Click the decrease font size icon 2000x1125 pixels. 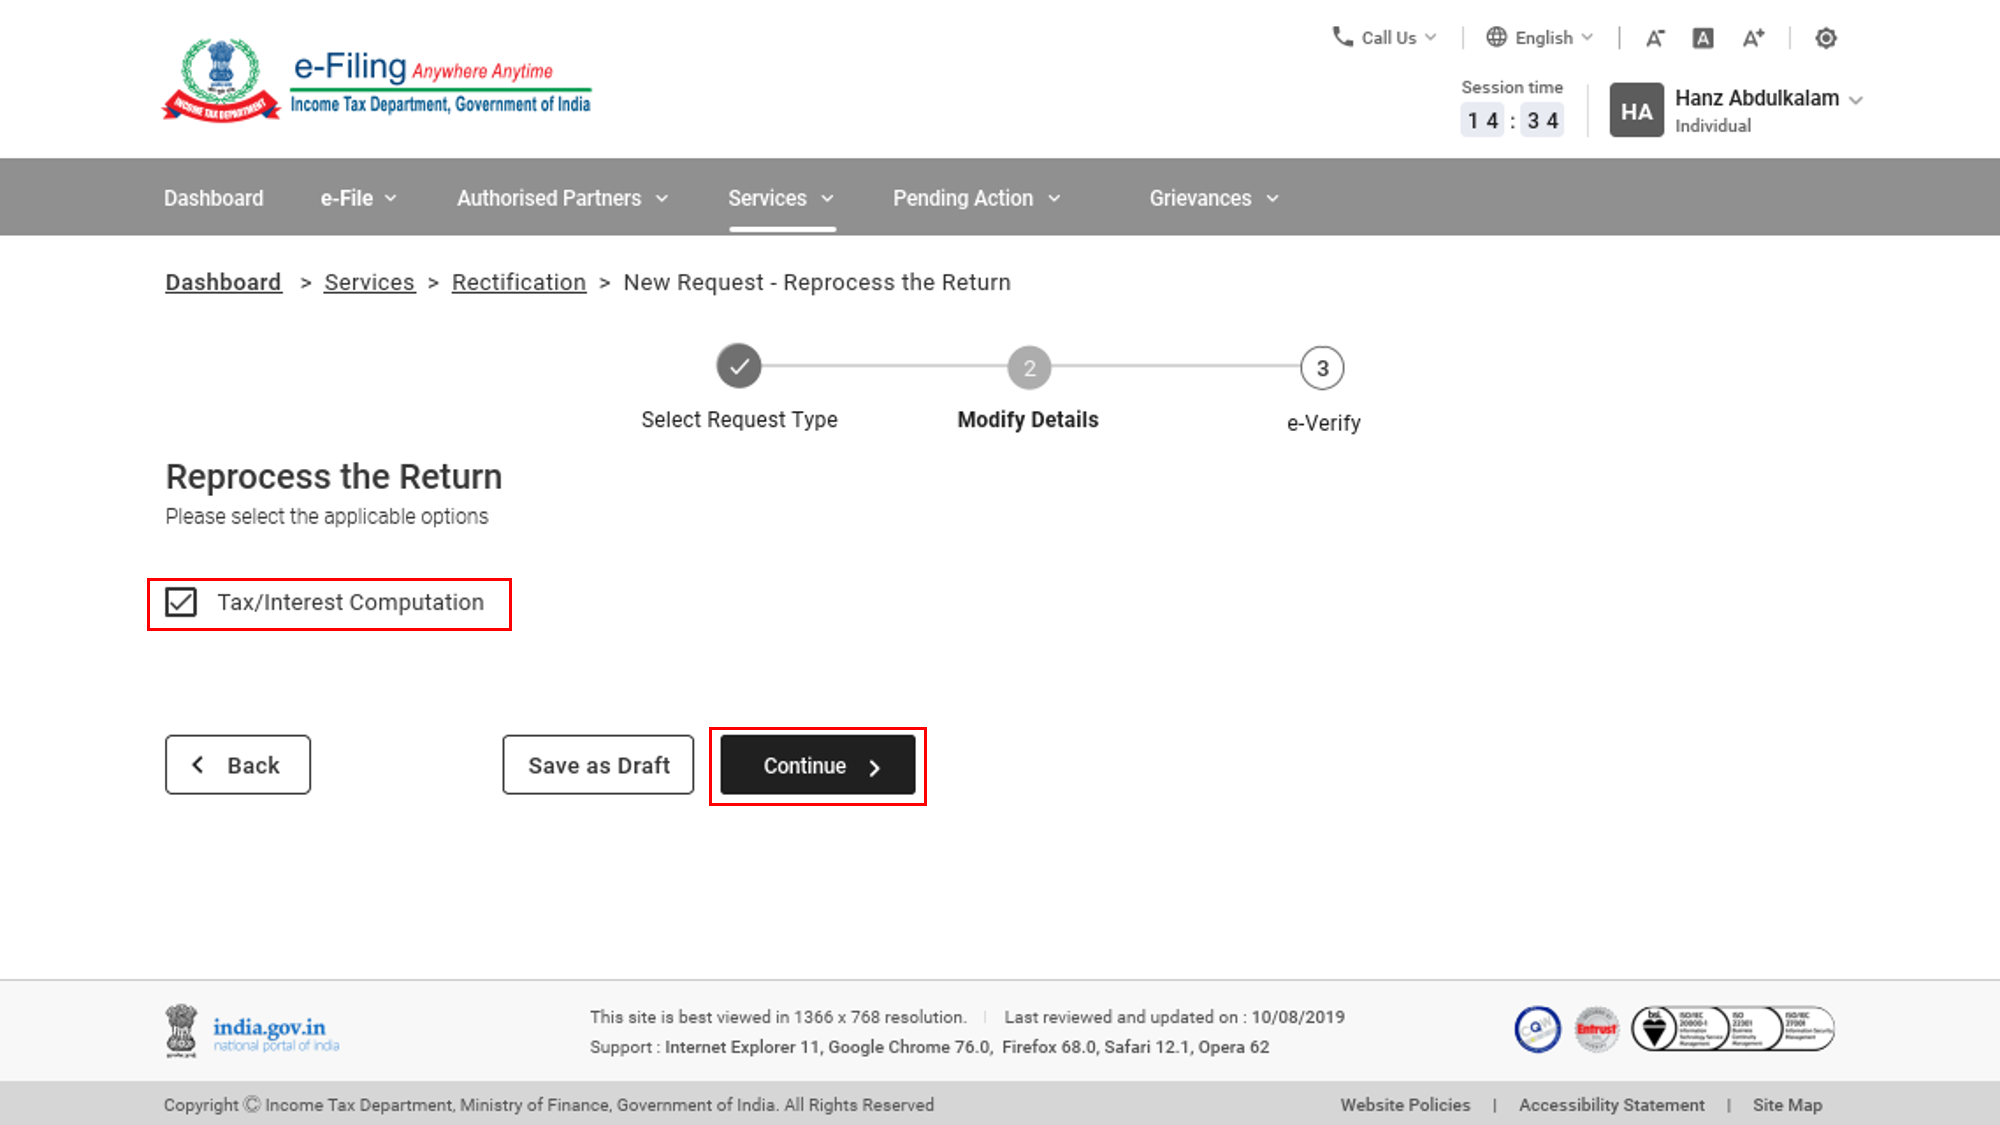(1655, 37)
